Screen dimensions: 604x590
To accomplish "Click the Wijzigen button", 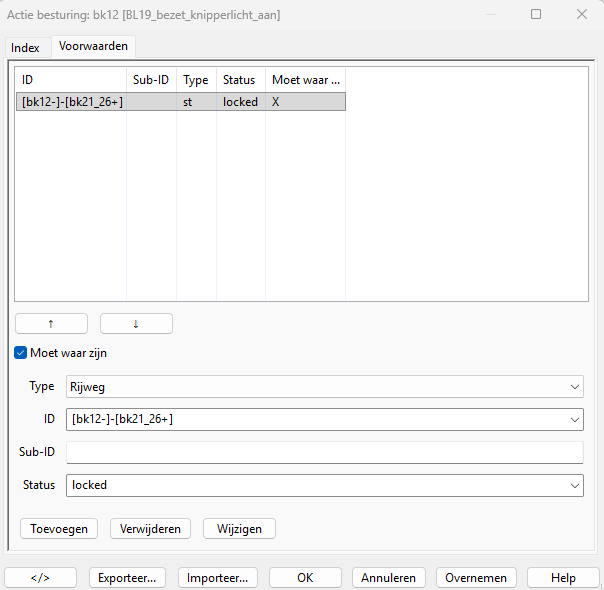I will tap(239, 528).
